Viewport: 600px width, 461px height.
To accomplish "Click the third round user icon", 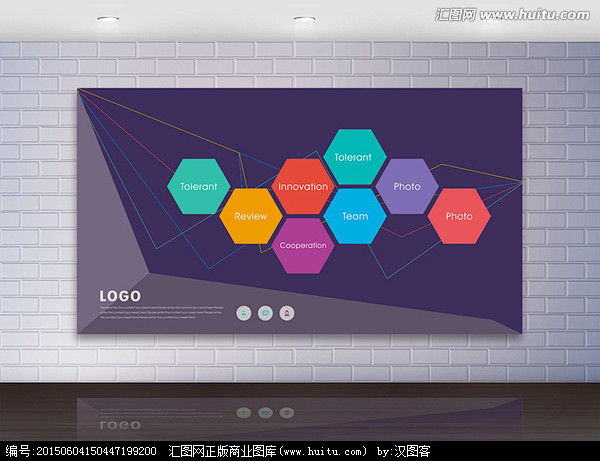I will [287, 312].
